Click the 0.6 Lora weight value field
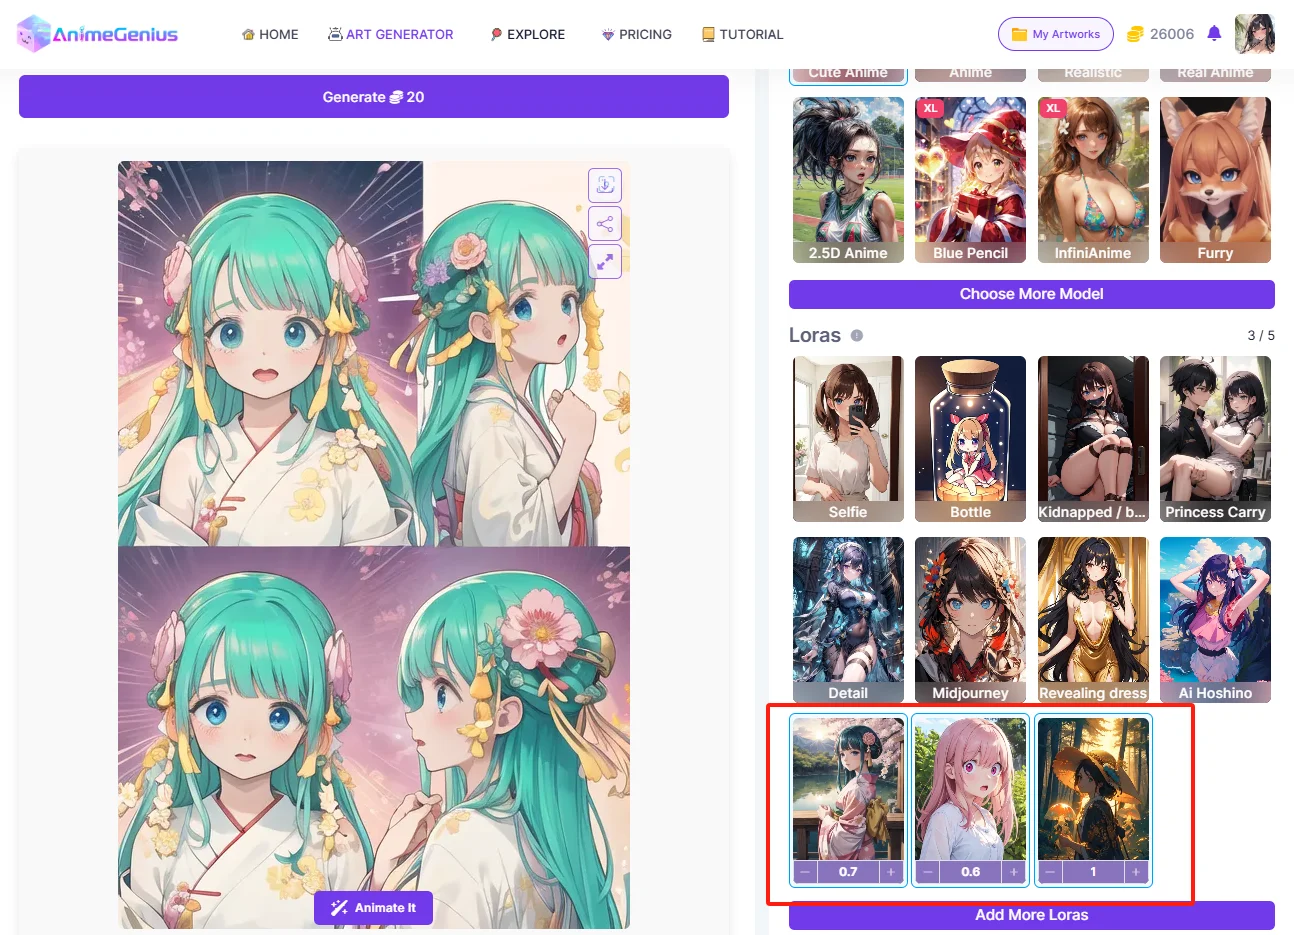The width and height of the screenshot is (1294, 935). click(970, 872)
